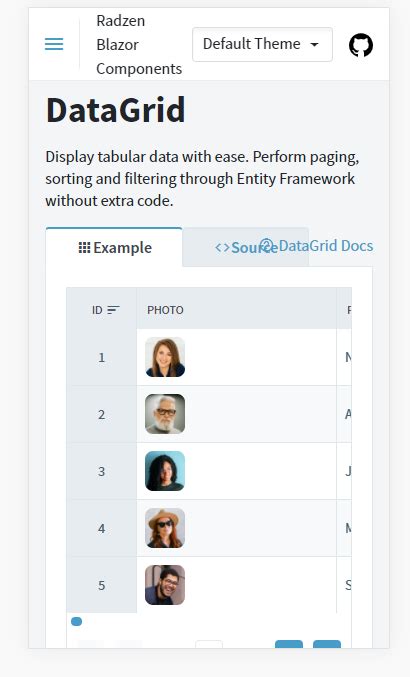
Task: Click the horizontal scrollbar thumb below grid
Action: click(76, 622)
